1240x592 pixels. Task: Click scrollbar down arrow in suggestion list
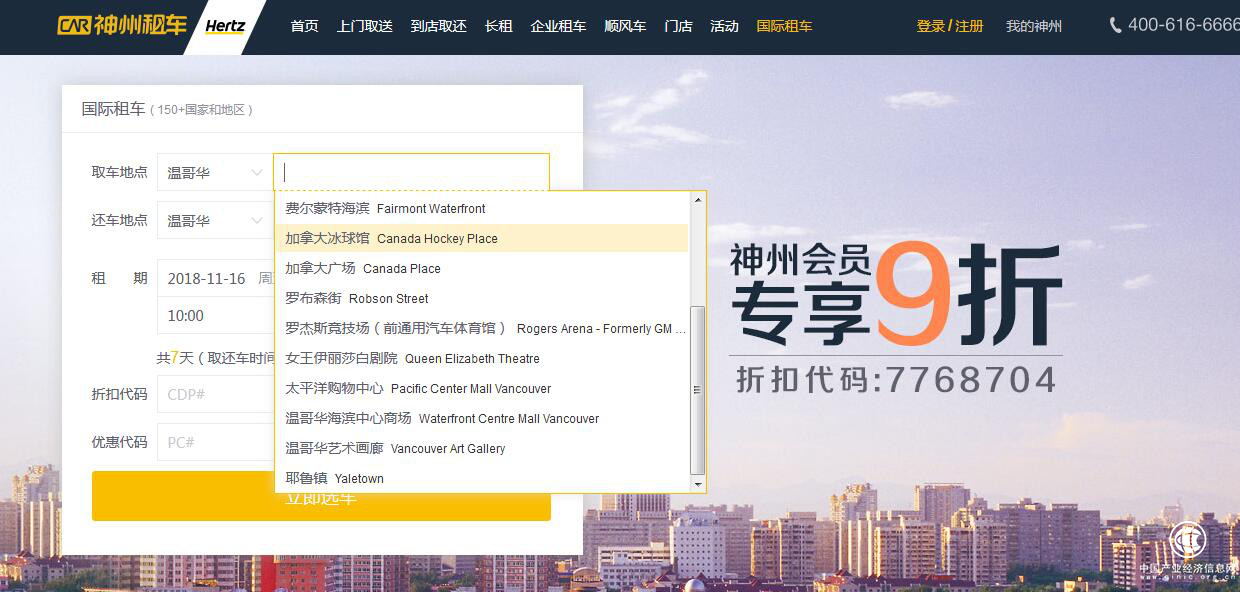698,484
